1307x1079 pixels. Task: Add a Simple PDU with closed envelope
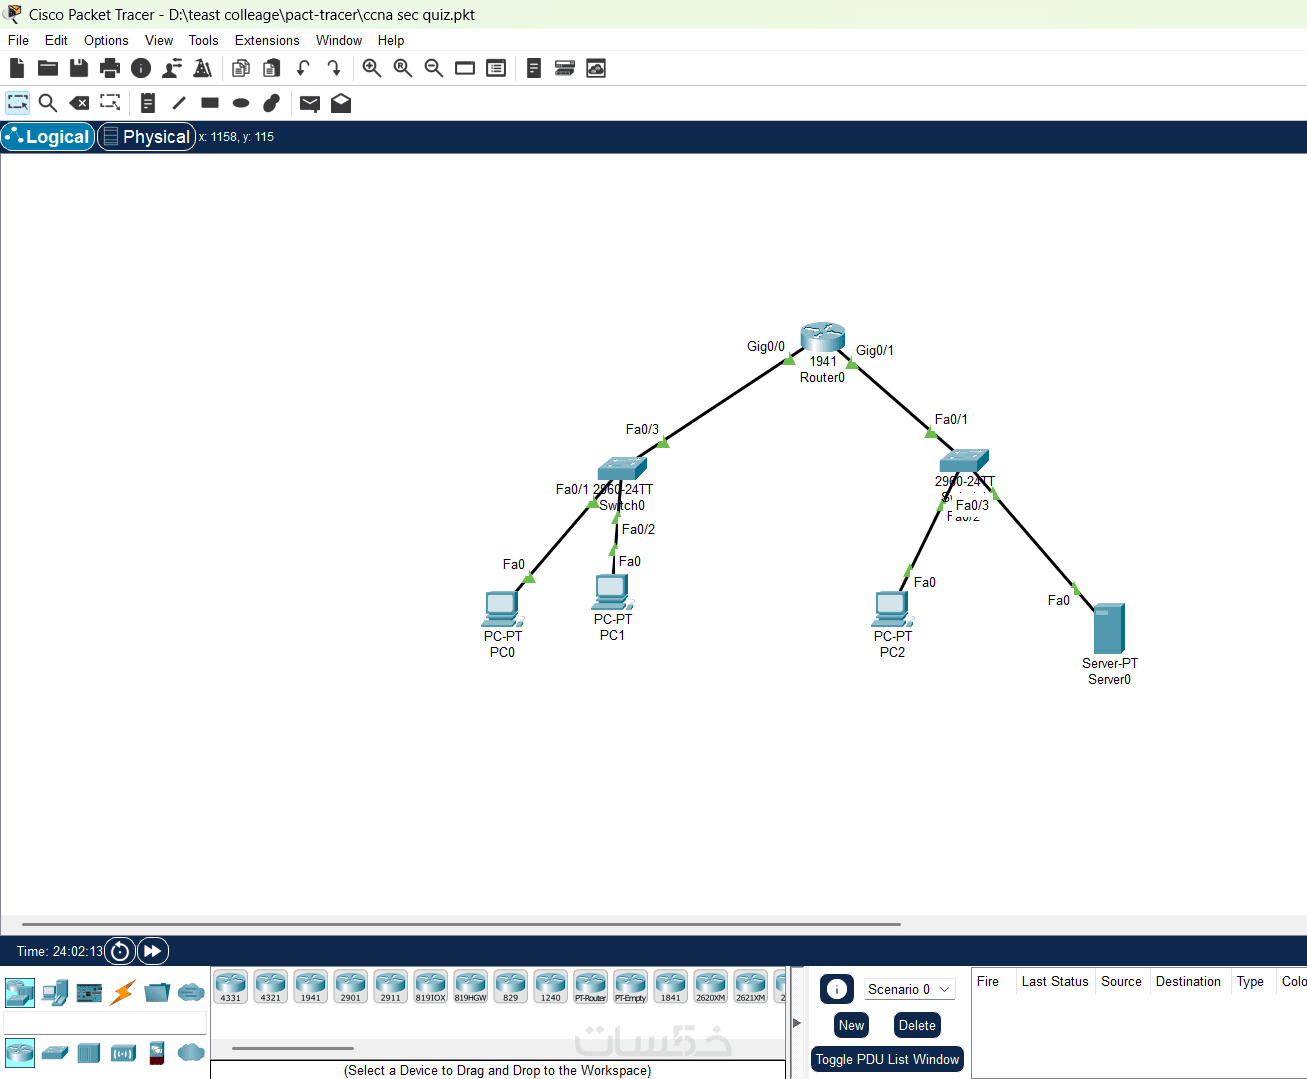click(310, 103)
